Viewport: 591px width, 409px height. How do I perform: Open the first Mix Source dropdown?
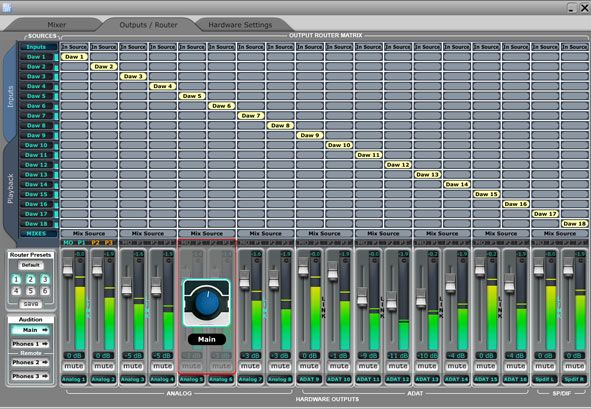pyautogui.click(x=89, y=233)
